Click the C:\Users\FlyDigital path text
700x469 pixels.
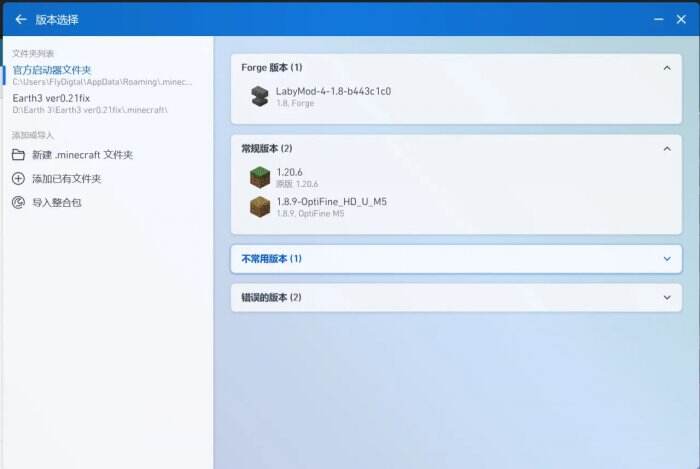pyautogui.click(x=102, y=82)
